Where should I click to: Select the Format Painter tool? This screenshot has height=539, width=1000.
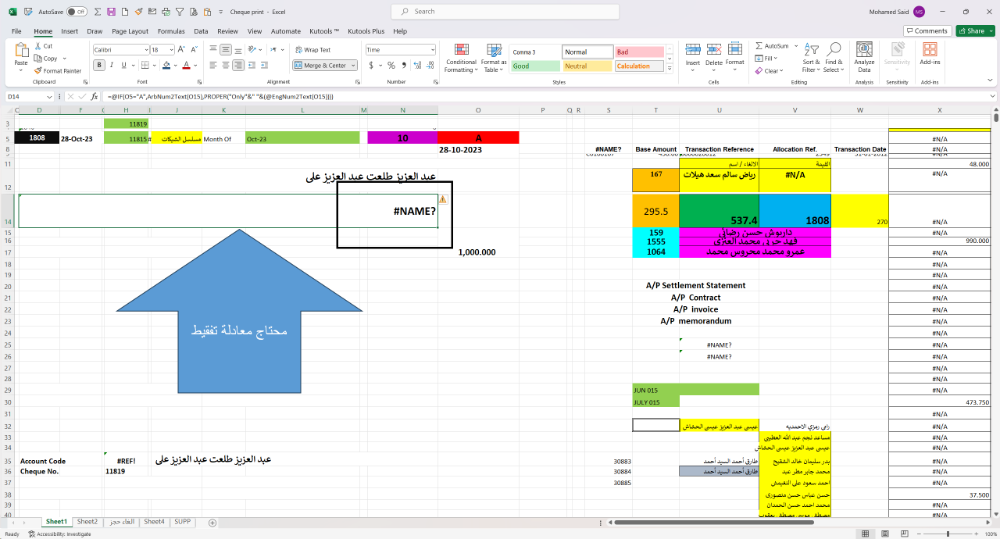(58, 71)
